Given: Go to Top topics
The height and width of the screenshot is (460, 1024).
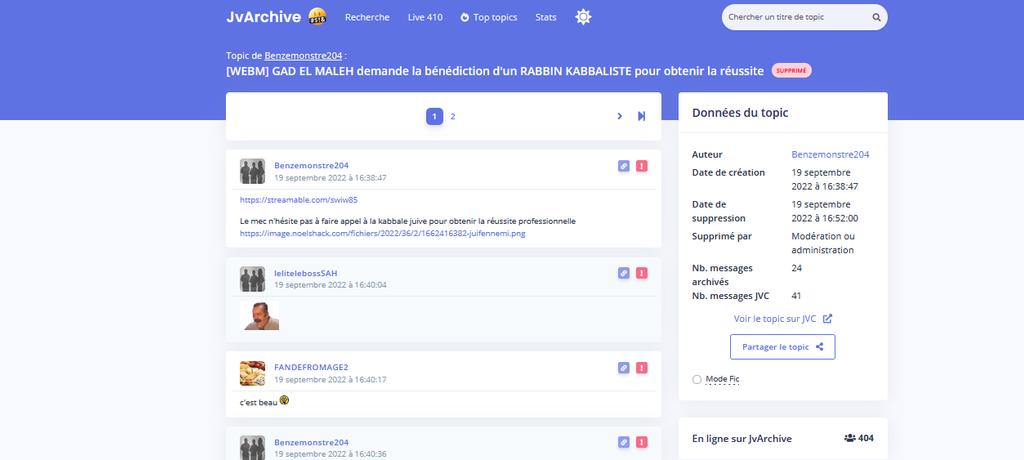Looking at the screenshot, I should tap(489, 17).
